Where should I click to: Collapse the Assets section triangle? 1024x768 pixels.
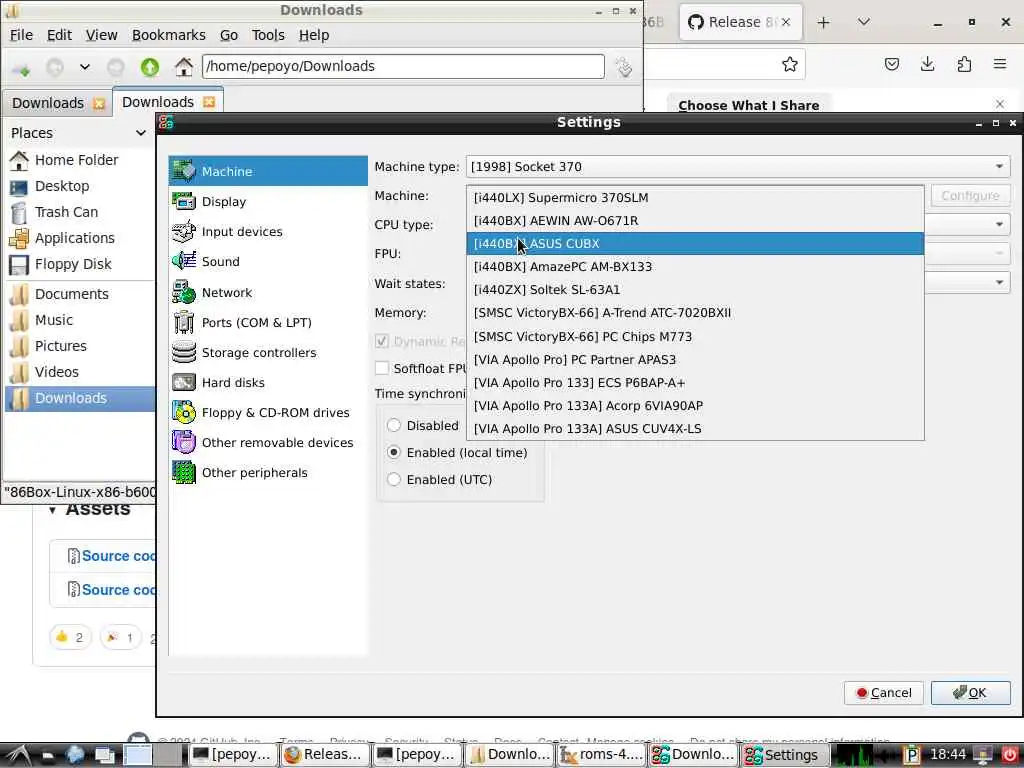click(52, 510)
